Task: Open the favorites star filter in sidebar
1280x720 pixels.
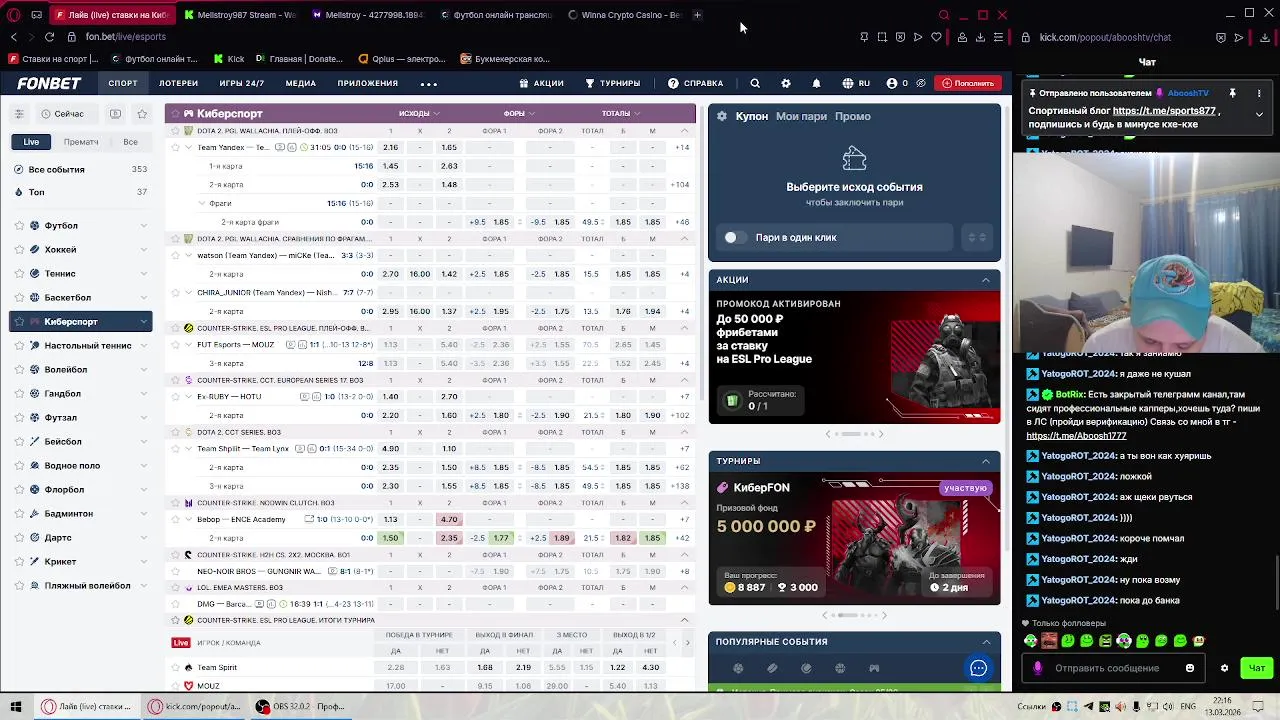Action: pyautogui.click(x=142, y=114)
